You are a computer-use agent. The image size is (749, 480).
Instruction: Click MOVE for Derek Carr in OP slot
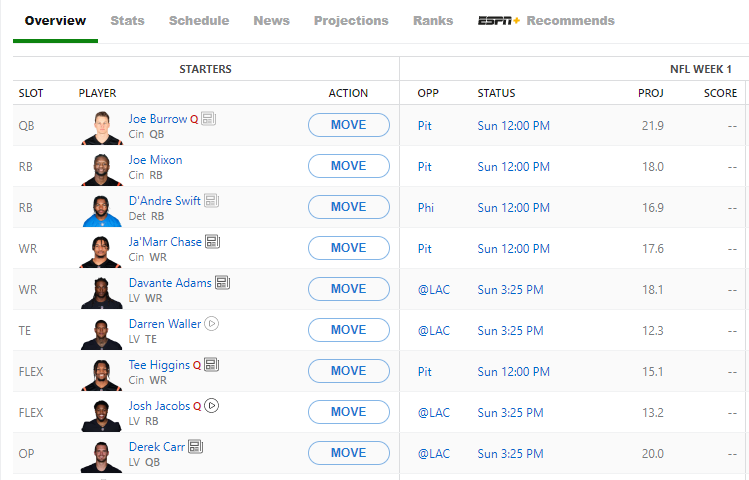[348, 453]
